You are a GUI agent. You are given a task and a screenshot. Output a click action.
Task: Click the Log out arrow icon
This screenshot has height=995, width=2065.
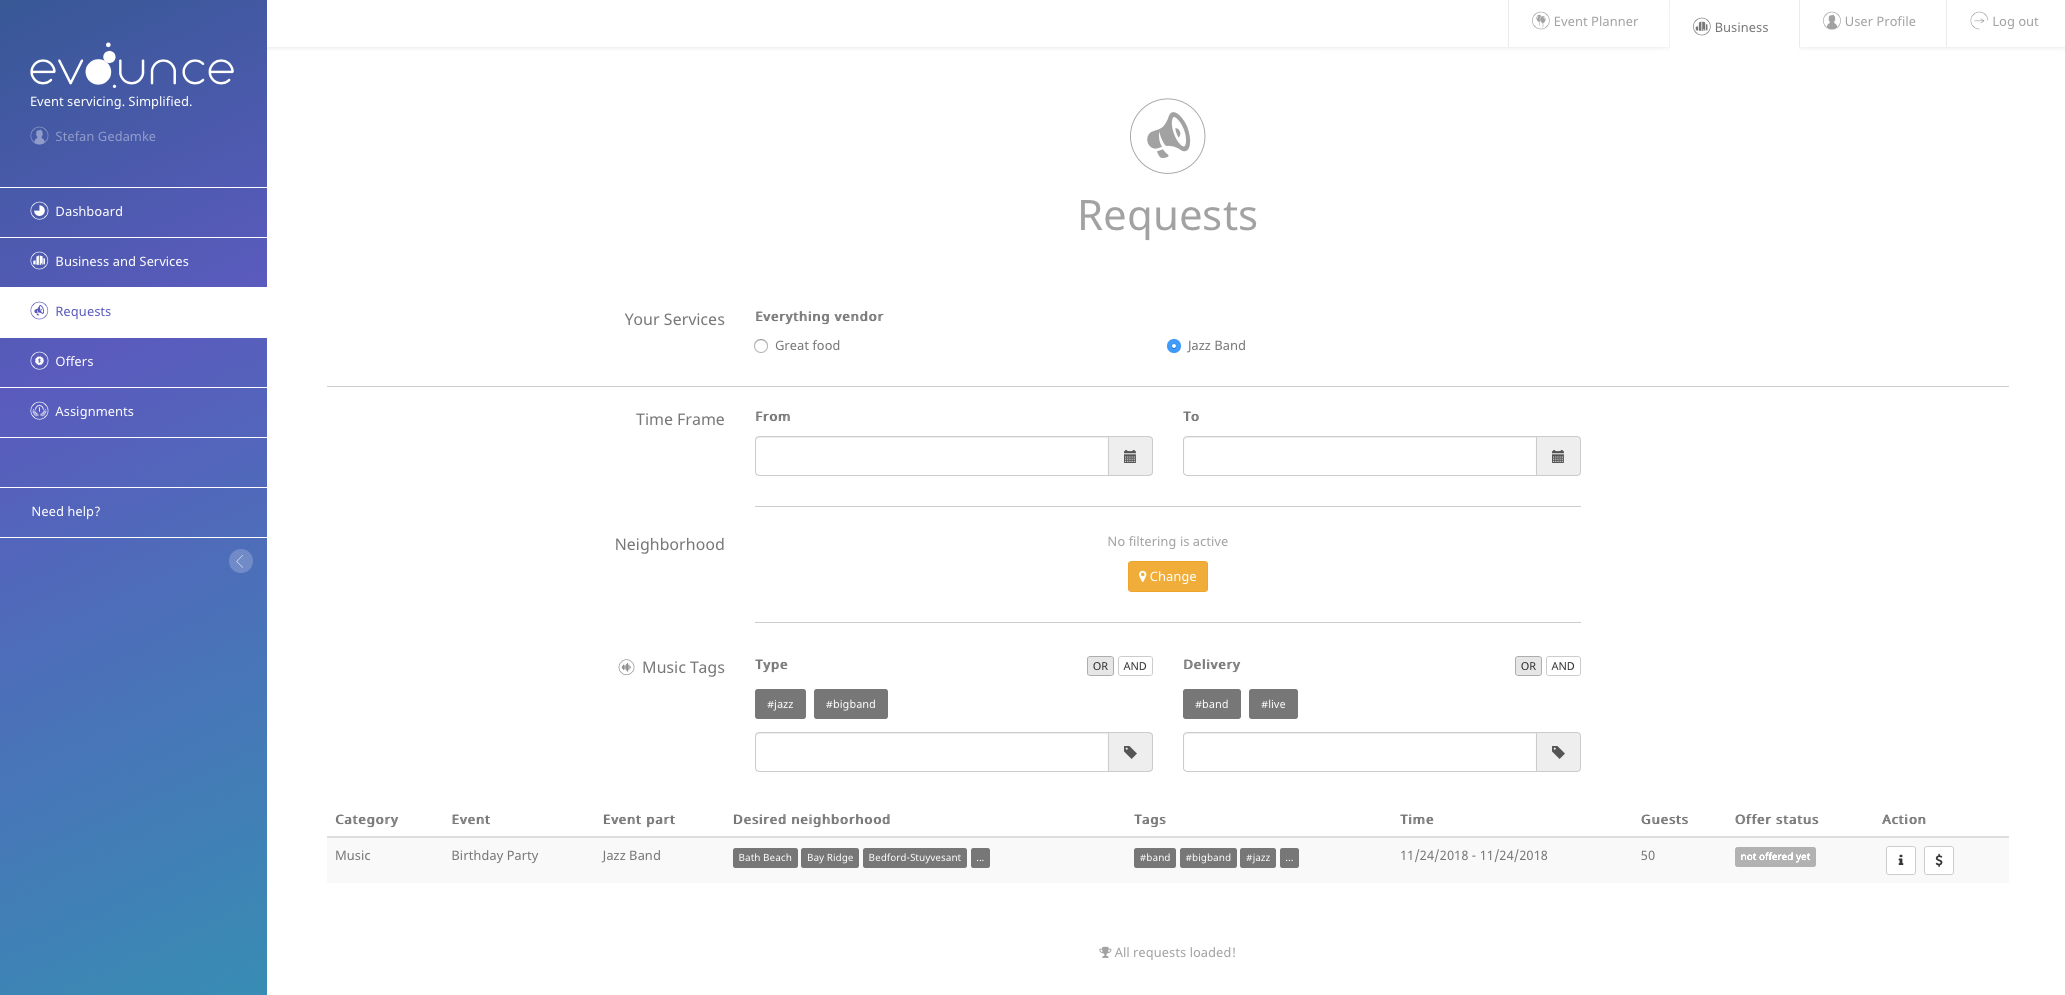tap(1979, 21)
